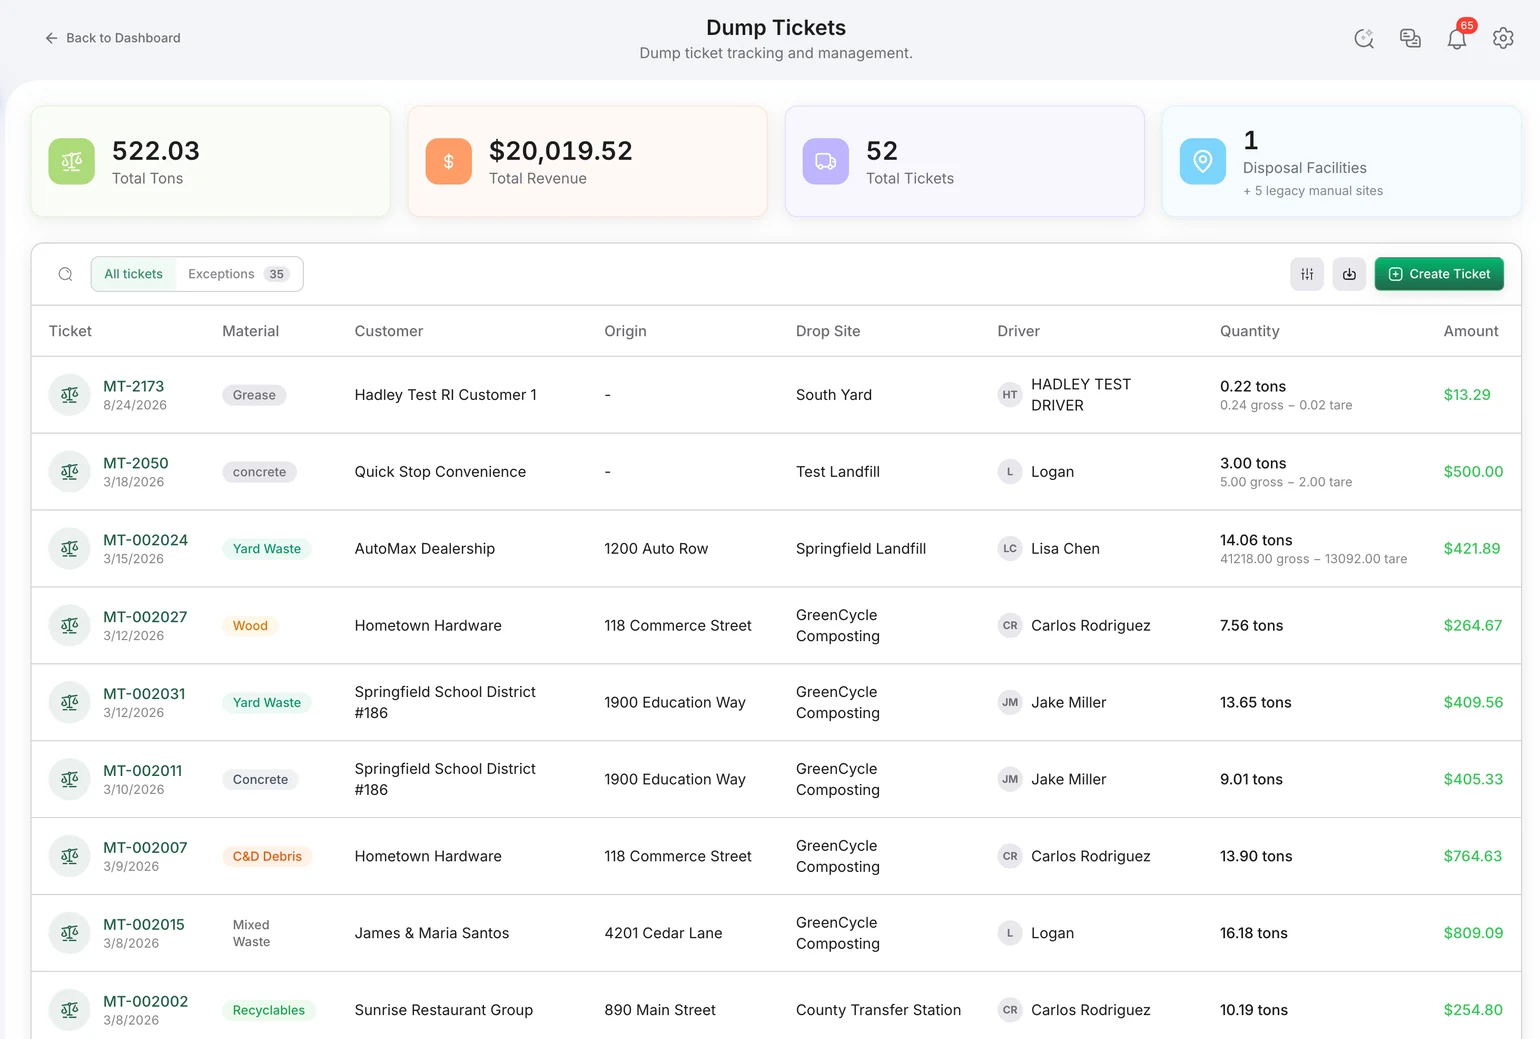Image resolution: width=1540 pixels, height=1039 pixels.
Task: Click the Wood material tag
Action: coord(250,626)
